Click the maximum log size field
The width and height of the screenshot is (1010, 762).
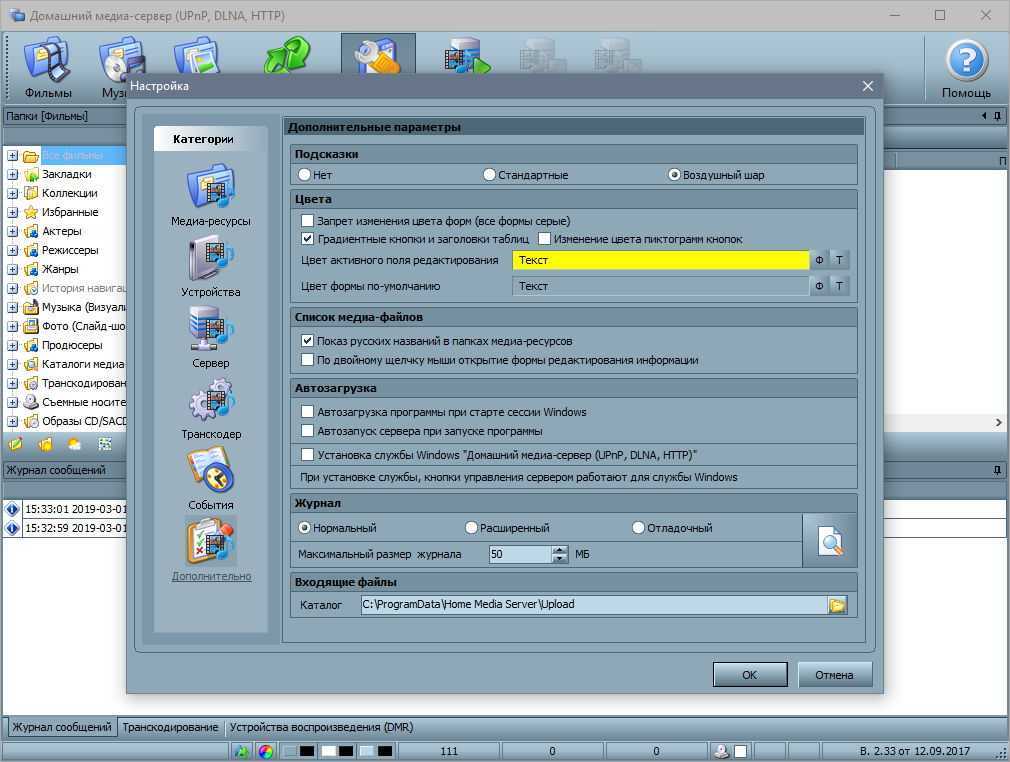click(520, 554)
